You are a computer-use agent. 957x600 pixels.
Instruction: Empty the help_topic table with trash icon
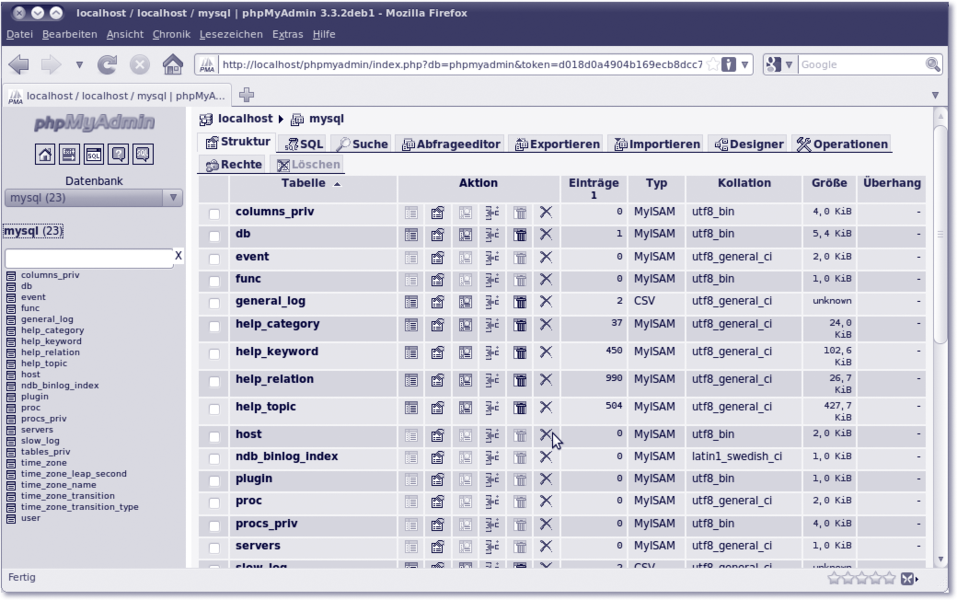tap(520, 408)
